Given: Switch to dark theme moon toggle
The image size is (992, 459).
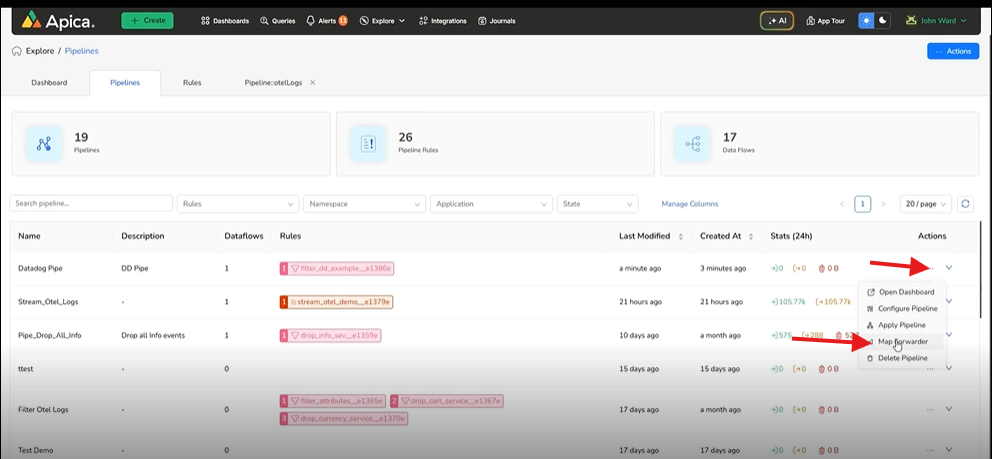Looking at the screenshot, I should [x=883, y=20].
